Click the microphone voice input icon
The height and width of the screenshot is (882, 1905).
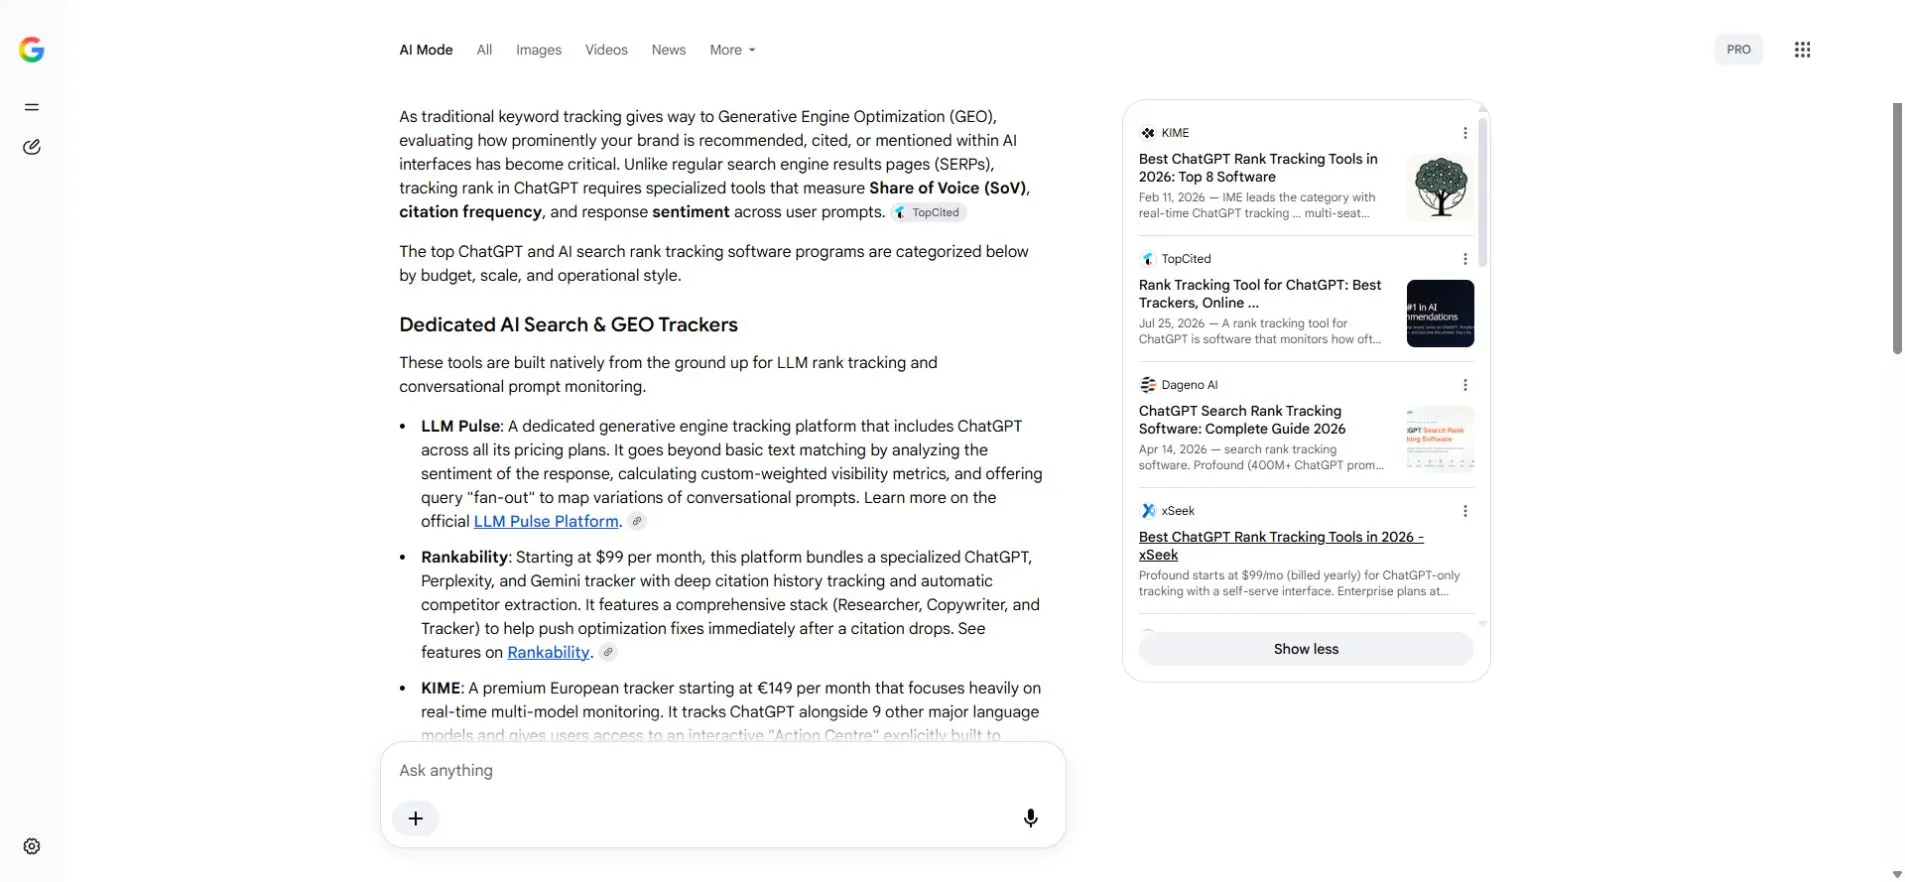click(x=1031, y=819)
